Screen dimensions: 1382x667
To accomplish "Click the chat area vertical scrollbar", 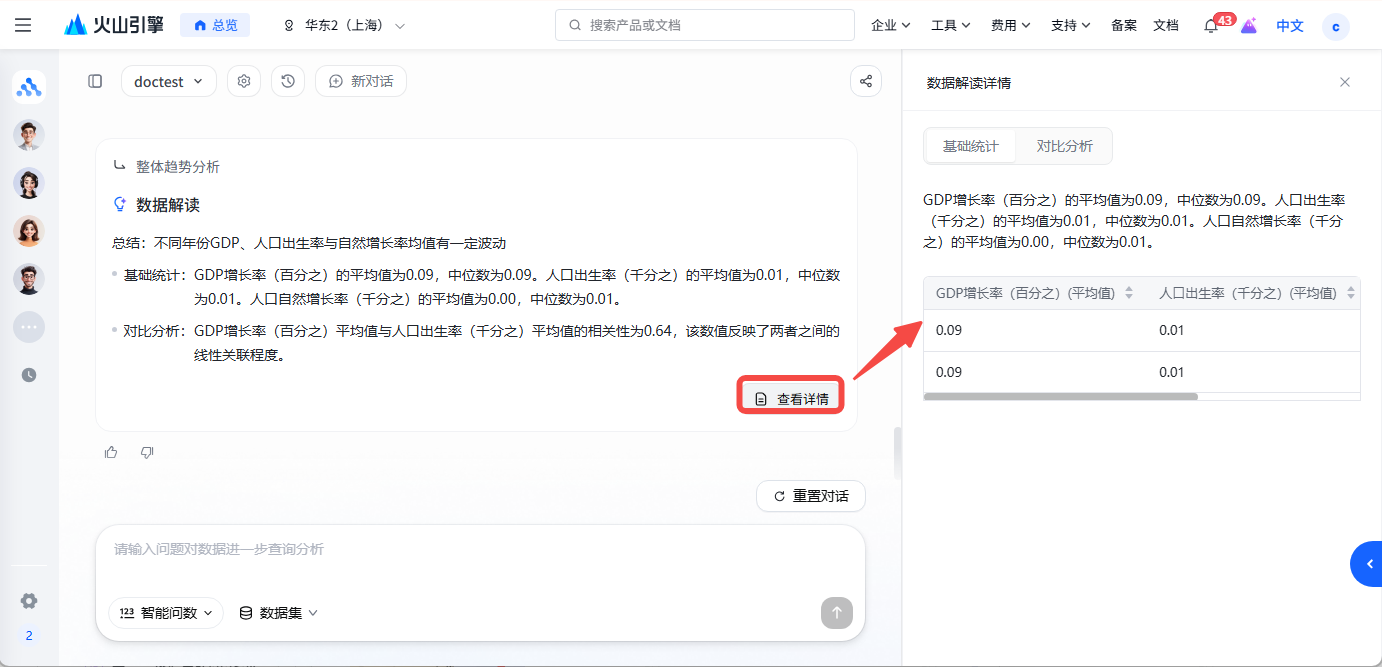I will 897,453.
